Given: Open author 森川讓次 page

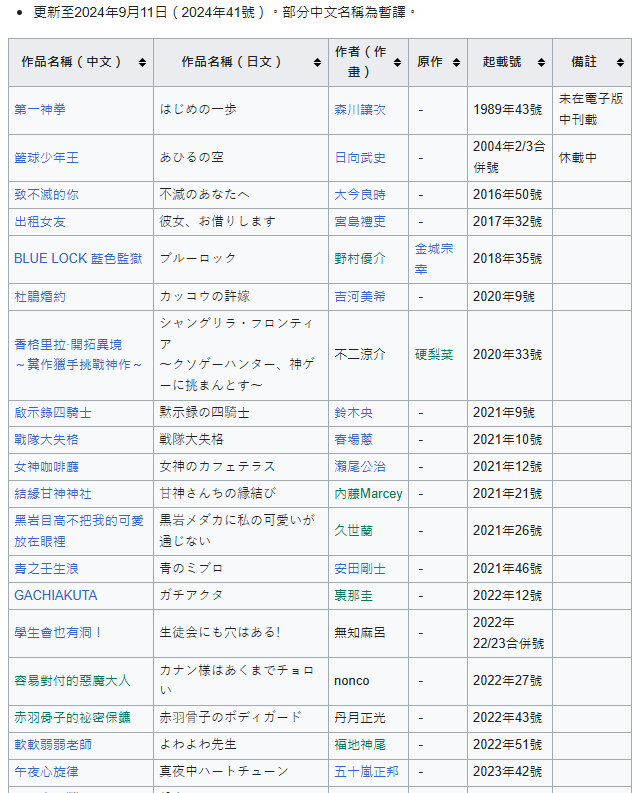Looking at the screenshot, I should [360, 110].
